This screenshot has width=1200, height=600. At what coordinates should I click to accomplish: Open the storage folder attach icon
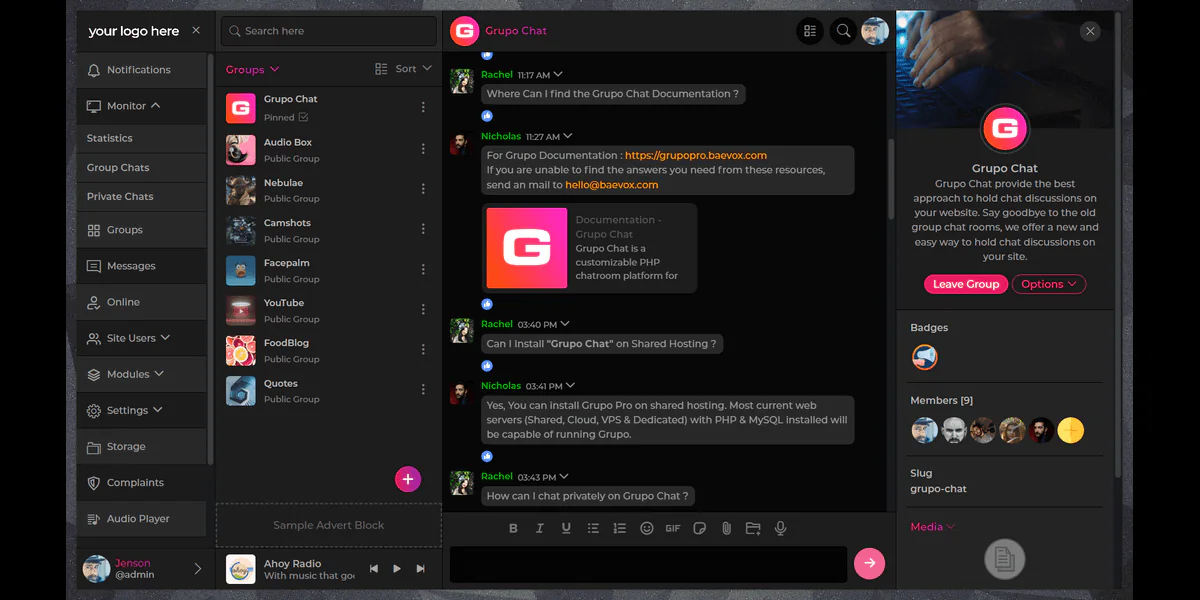753,528
